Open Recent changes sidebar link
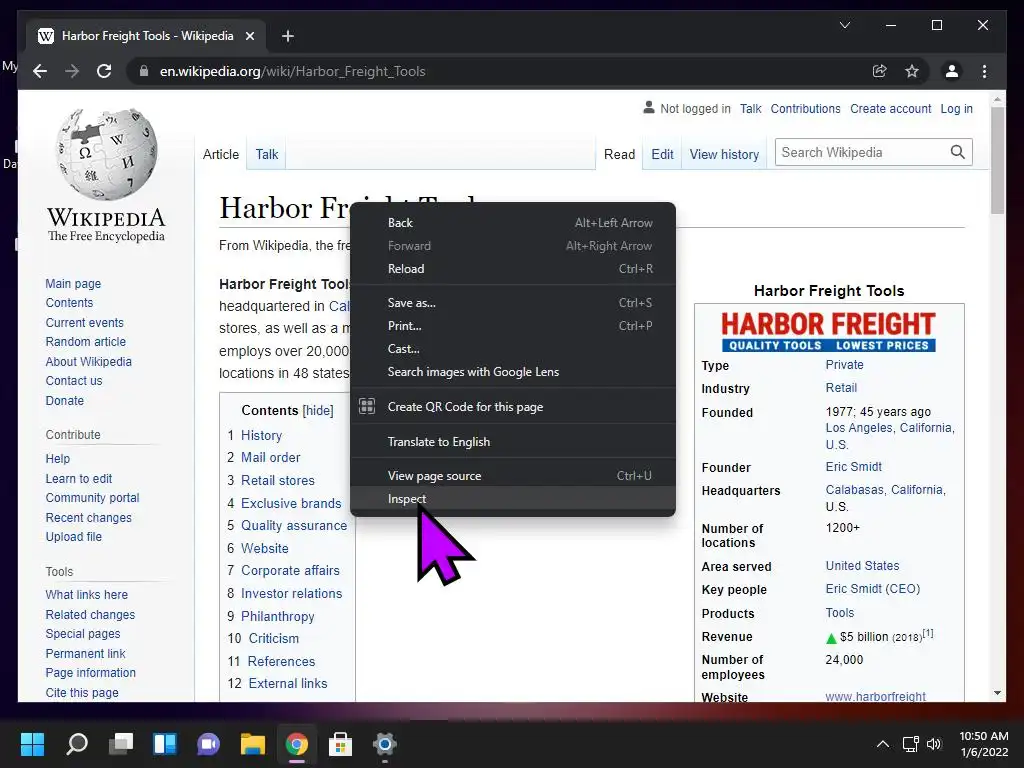Viewport: 1024px width, 768px height. [x=89, y=517]
